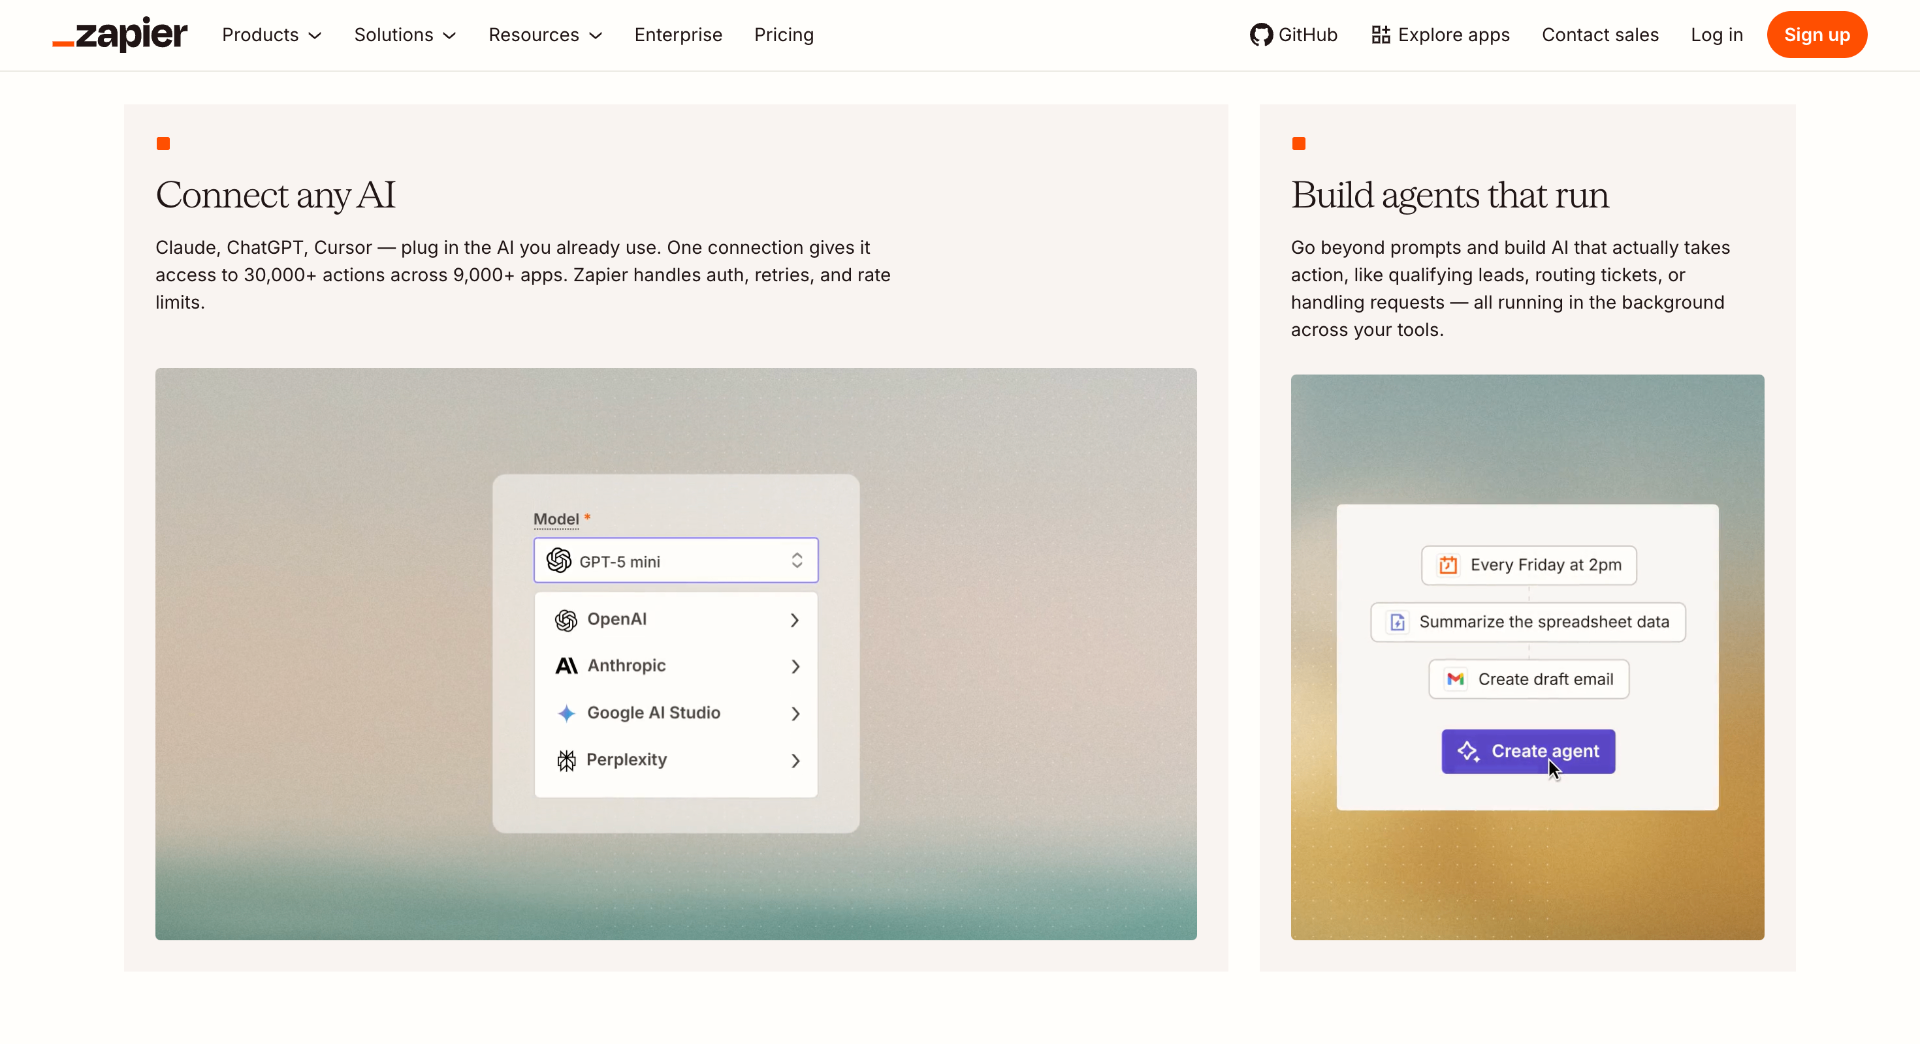
Task: Click Contact sales link
Action: (1600, 35)
